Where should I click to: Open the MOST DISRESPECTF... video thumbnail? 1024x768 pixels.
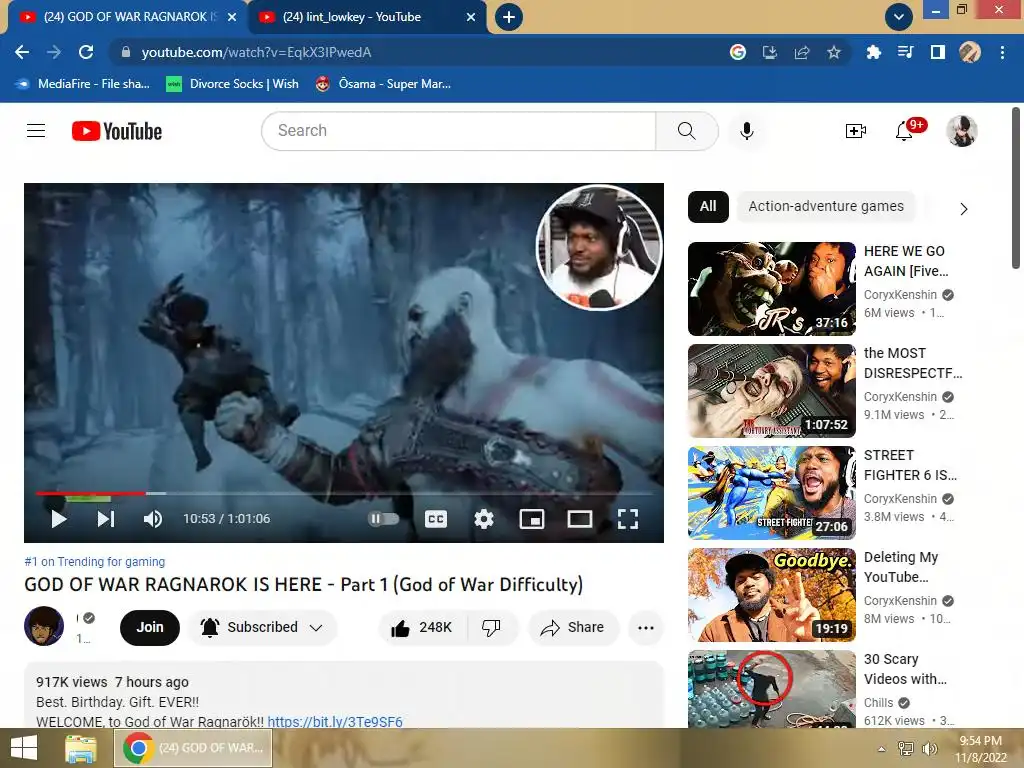click(772, 391)
